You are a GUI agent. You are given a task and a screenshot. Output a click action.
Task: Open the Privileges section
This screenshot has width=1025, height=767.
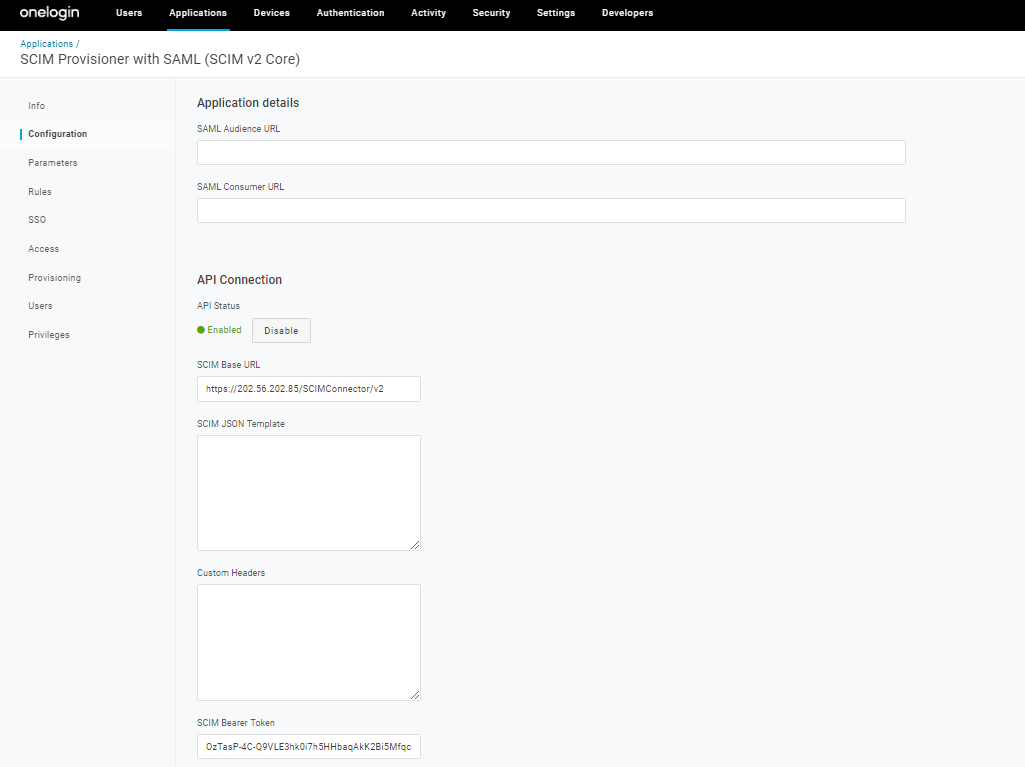48,334
